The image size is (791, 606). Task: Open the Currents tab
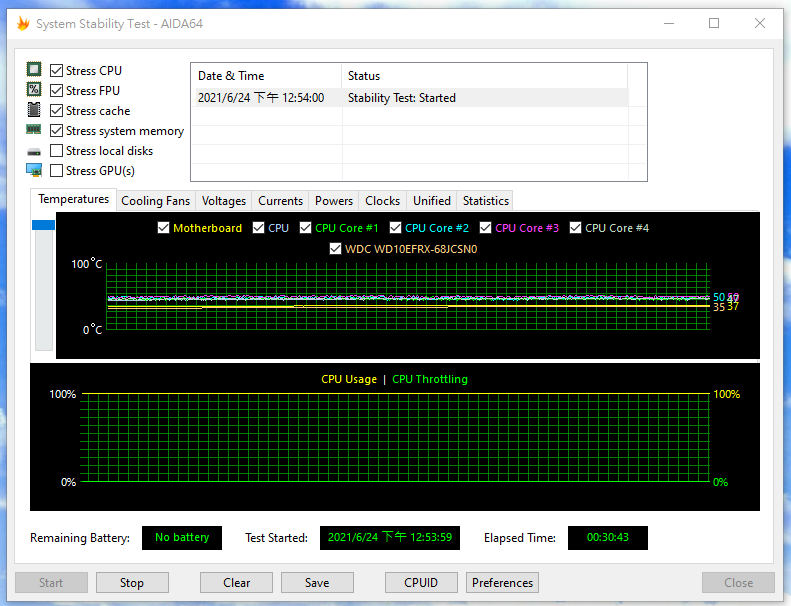click(x=280, y=201)
